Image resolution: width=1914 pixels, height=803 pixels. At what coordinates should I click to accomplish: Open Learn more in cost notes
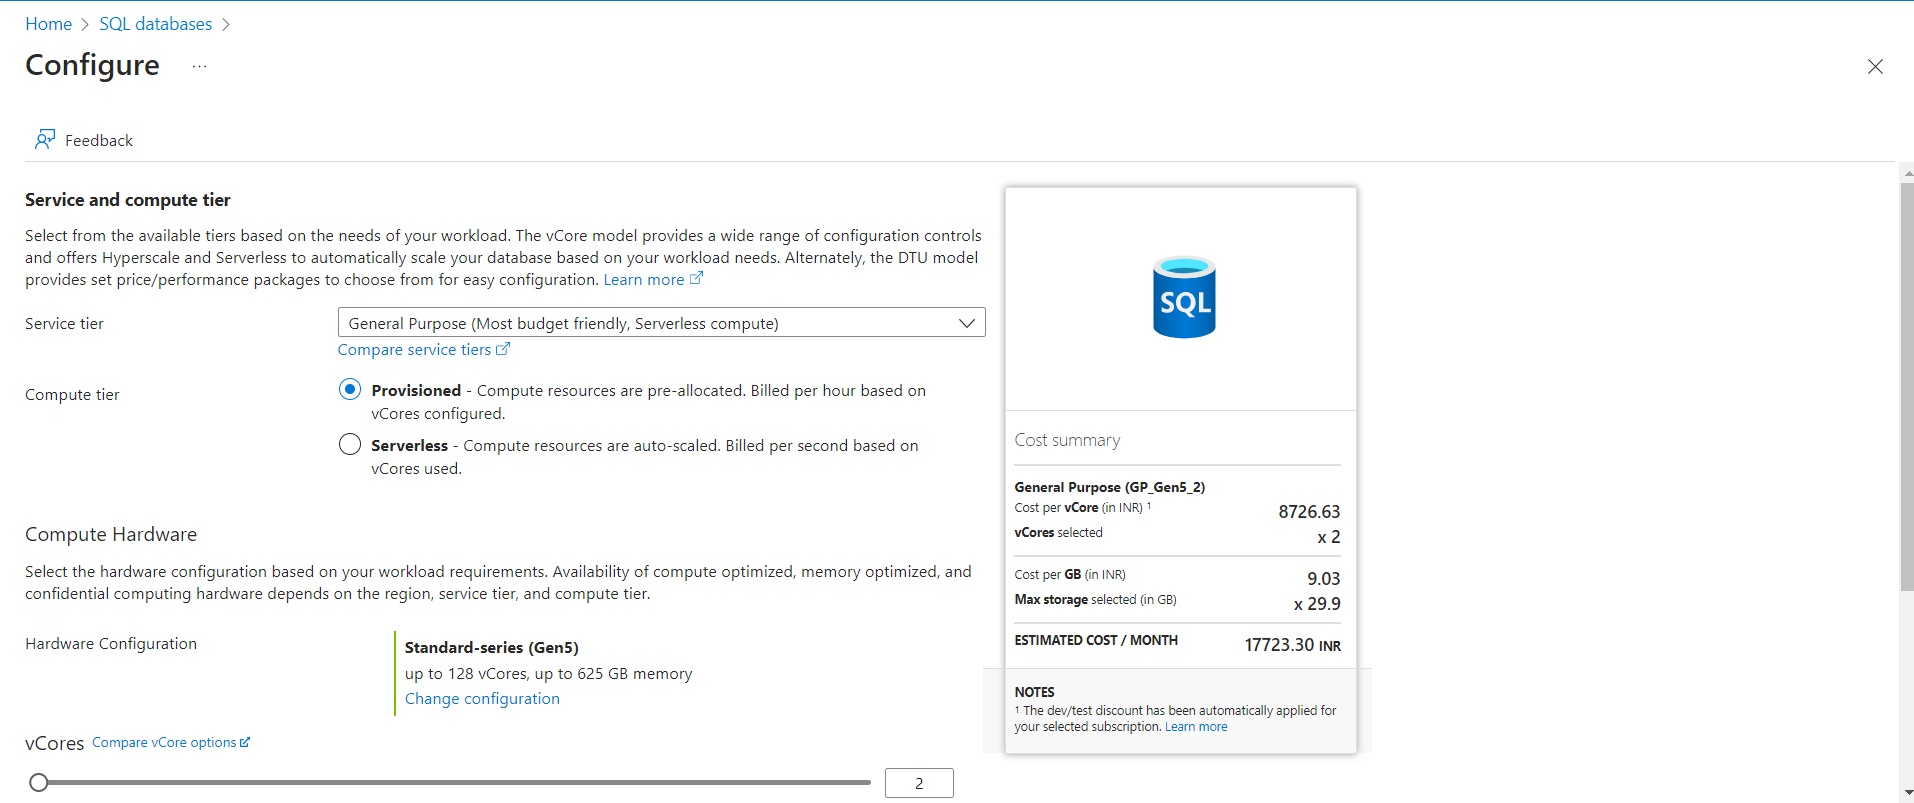1195,727
